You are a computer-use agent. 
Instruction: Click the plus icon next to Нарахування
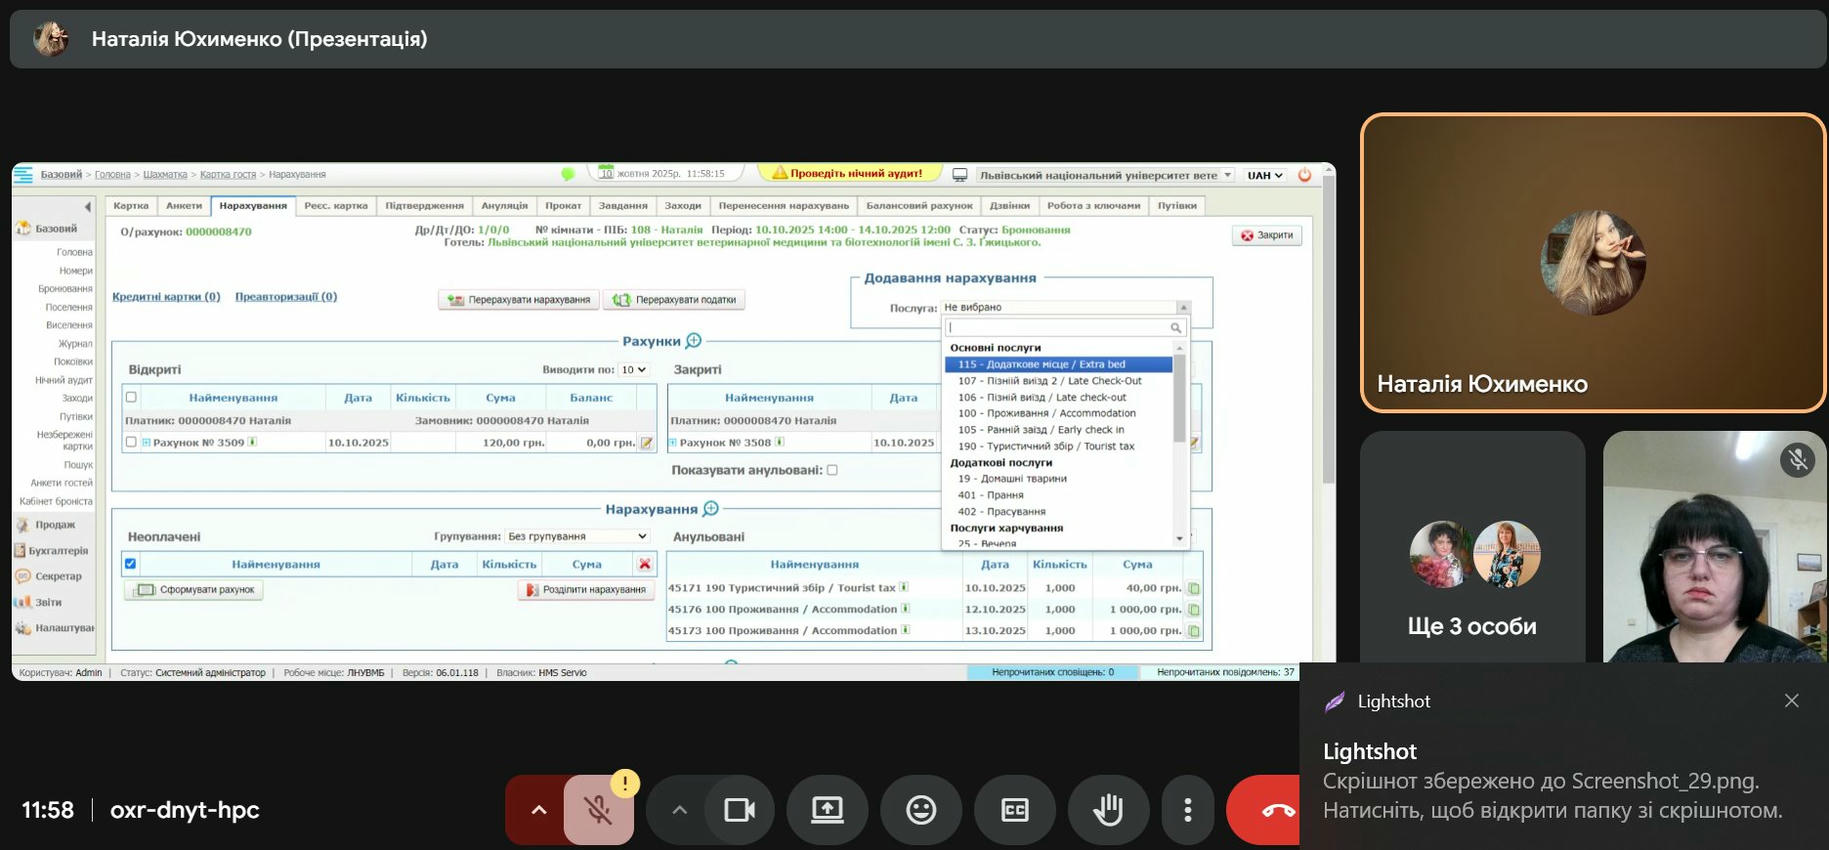[711, 509]
